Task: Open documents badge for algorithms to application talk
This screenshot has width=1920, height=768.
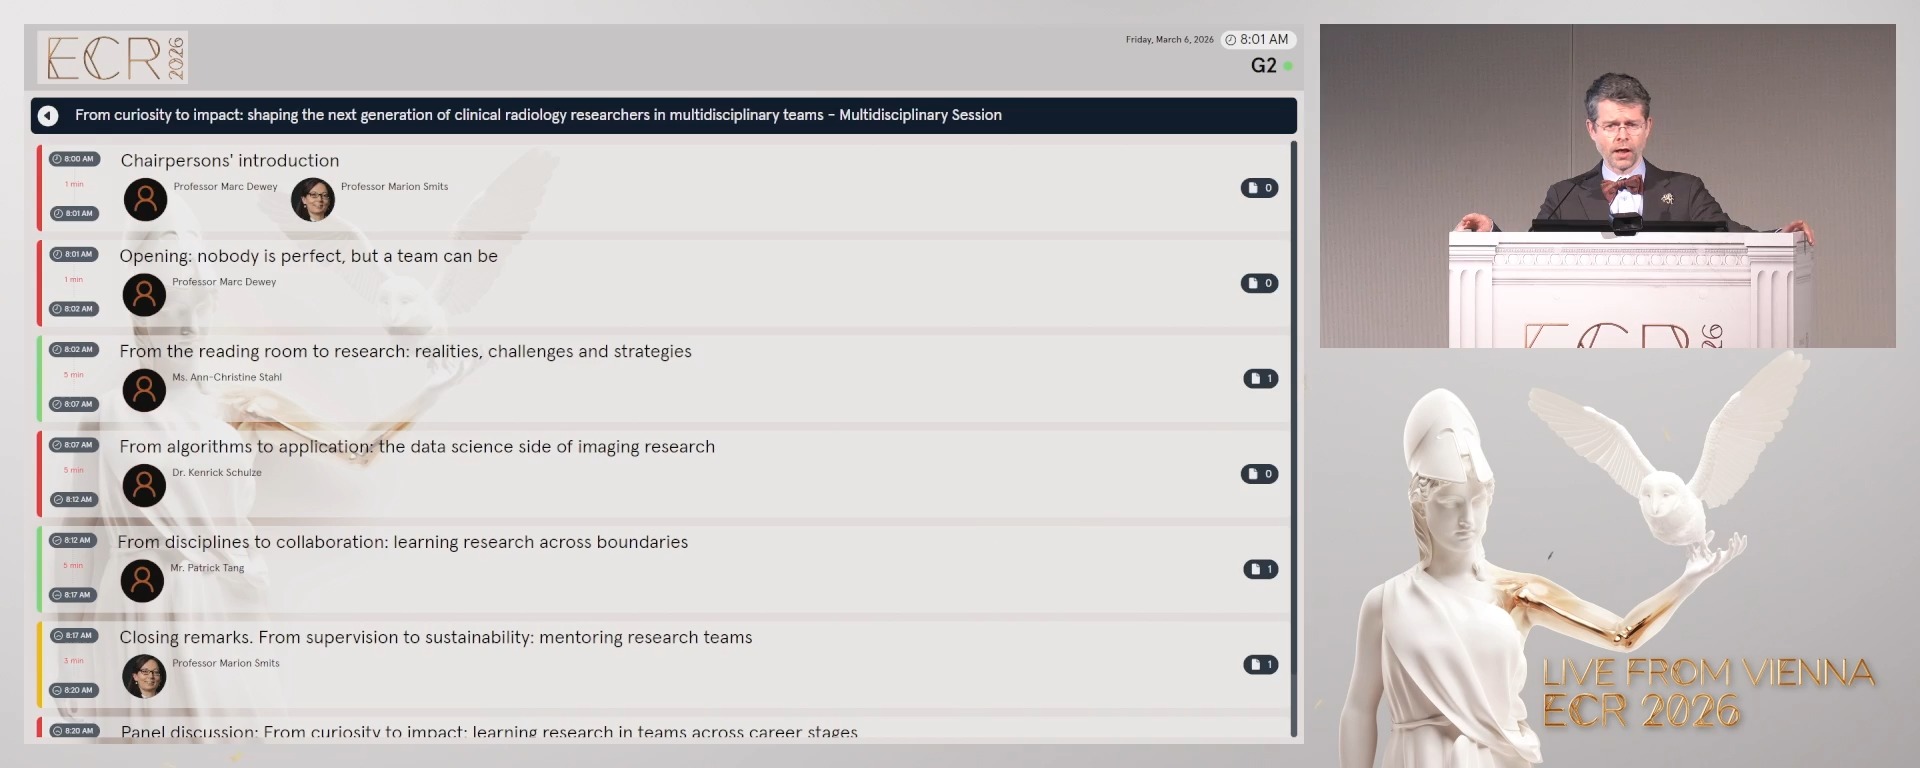Action: pos(1259,474)
